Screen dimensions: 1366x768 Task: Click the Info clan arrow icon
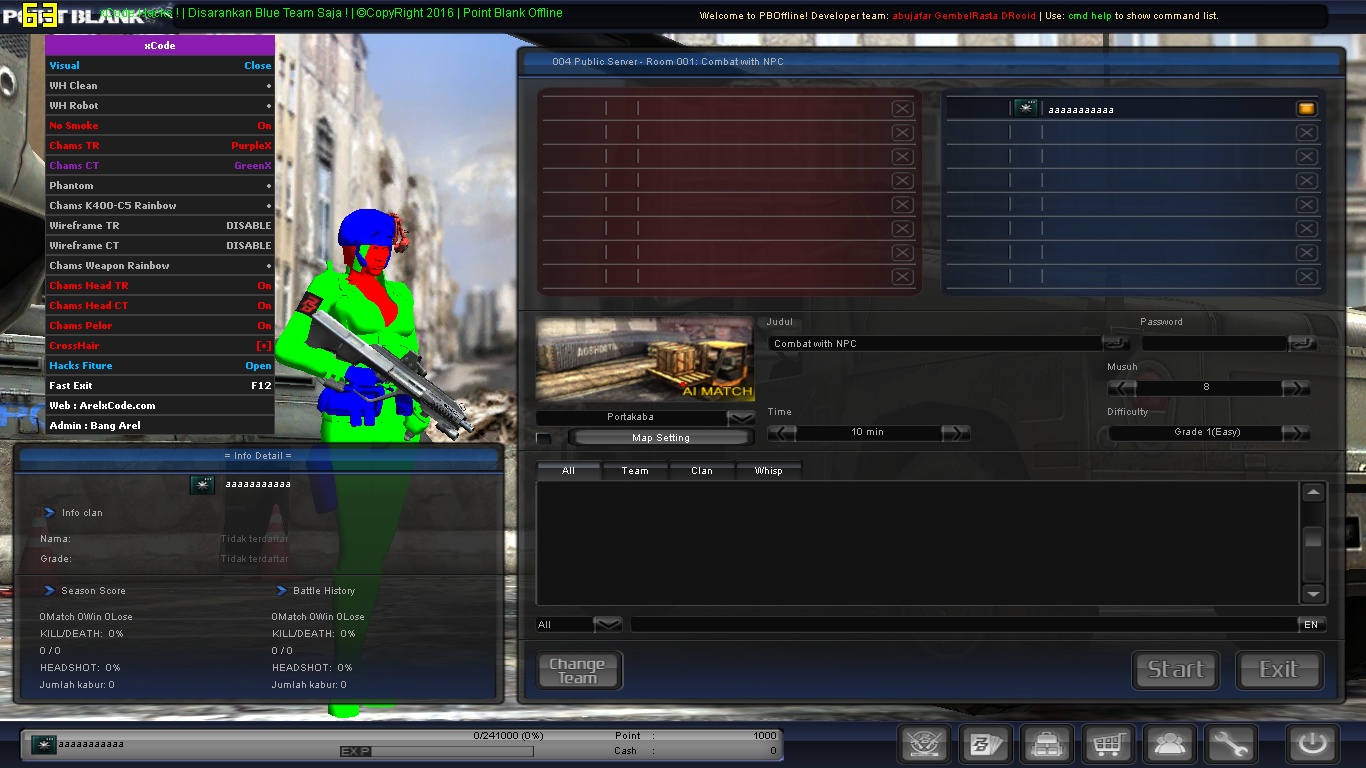(x=48, y=512)
